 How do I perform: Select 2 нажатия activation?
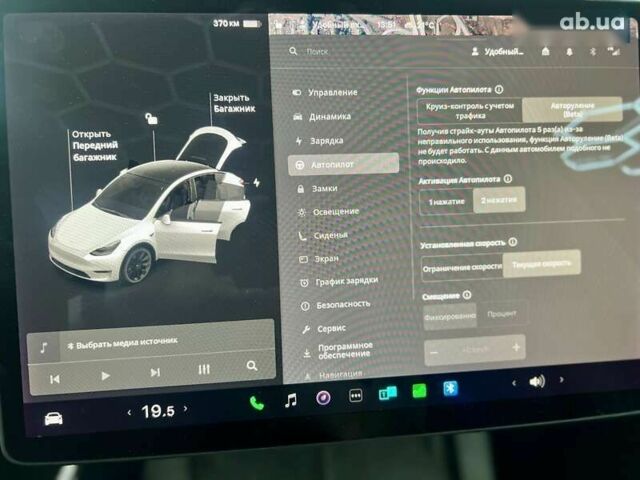click(x=499, y=200)
